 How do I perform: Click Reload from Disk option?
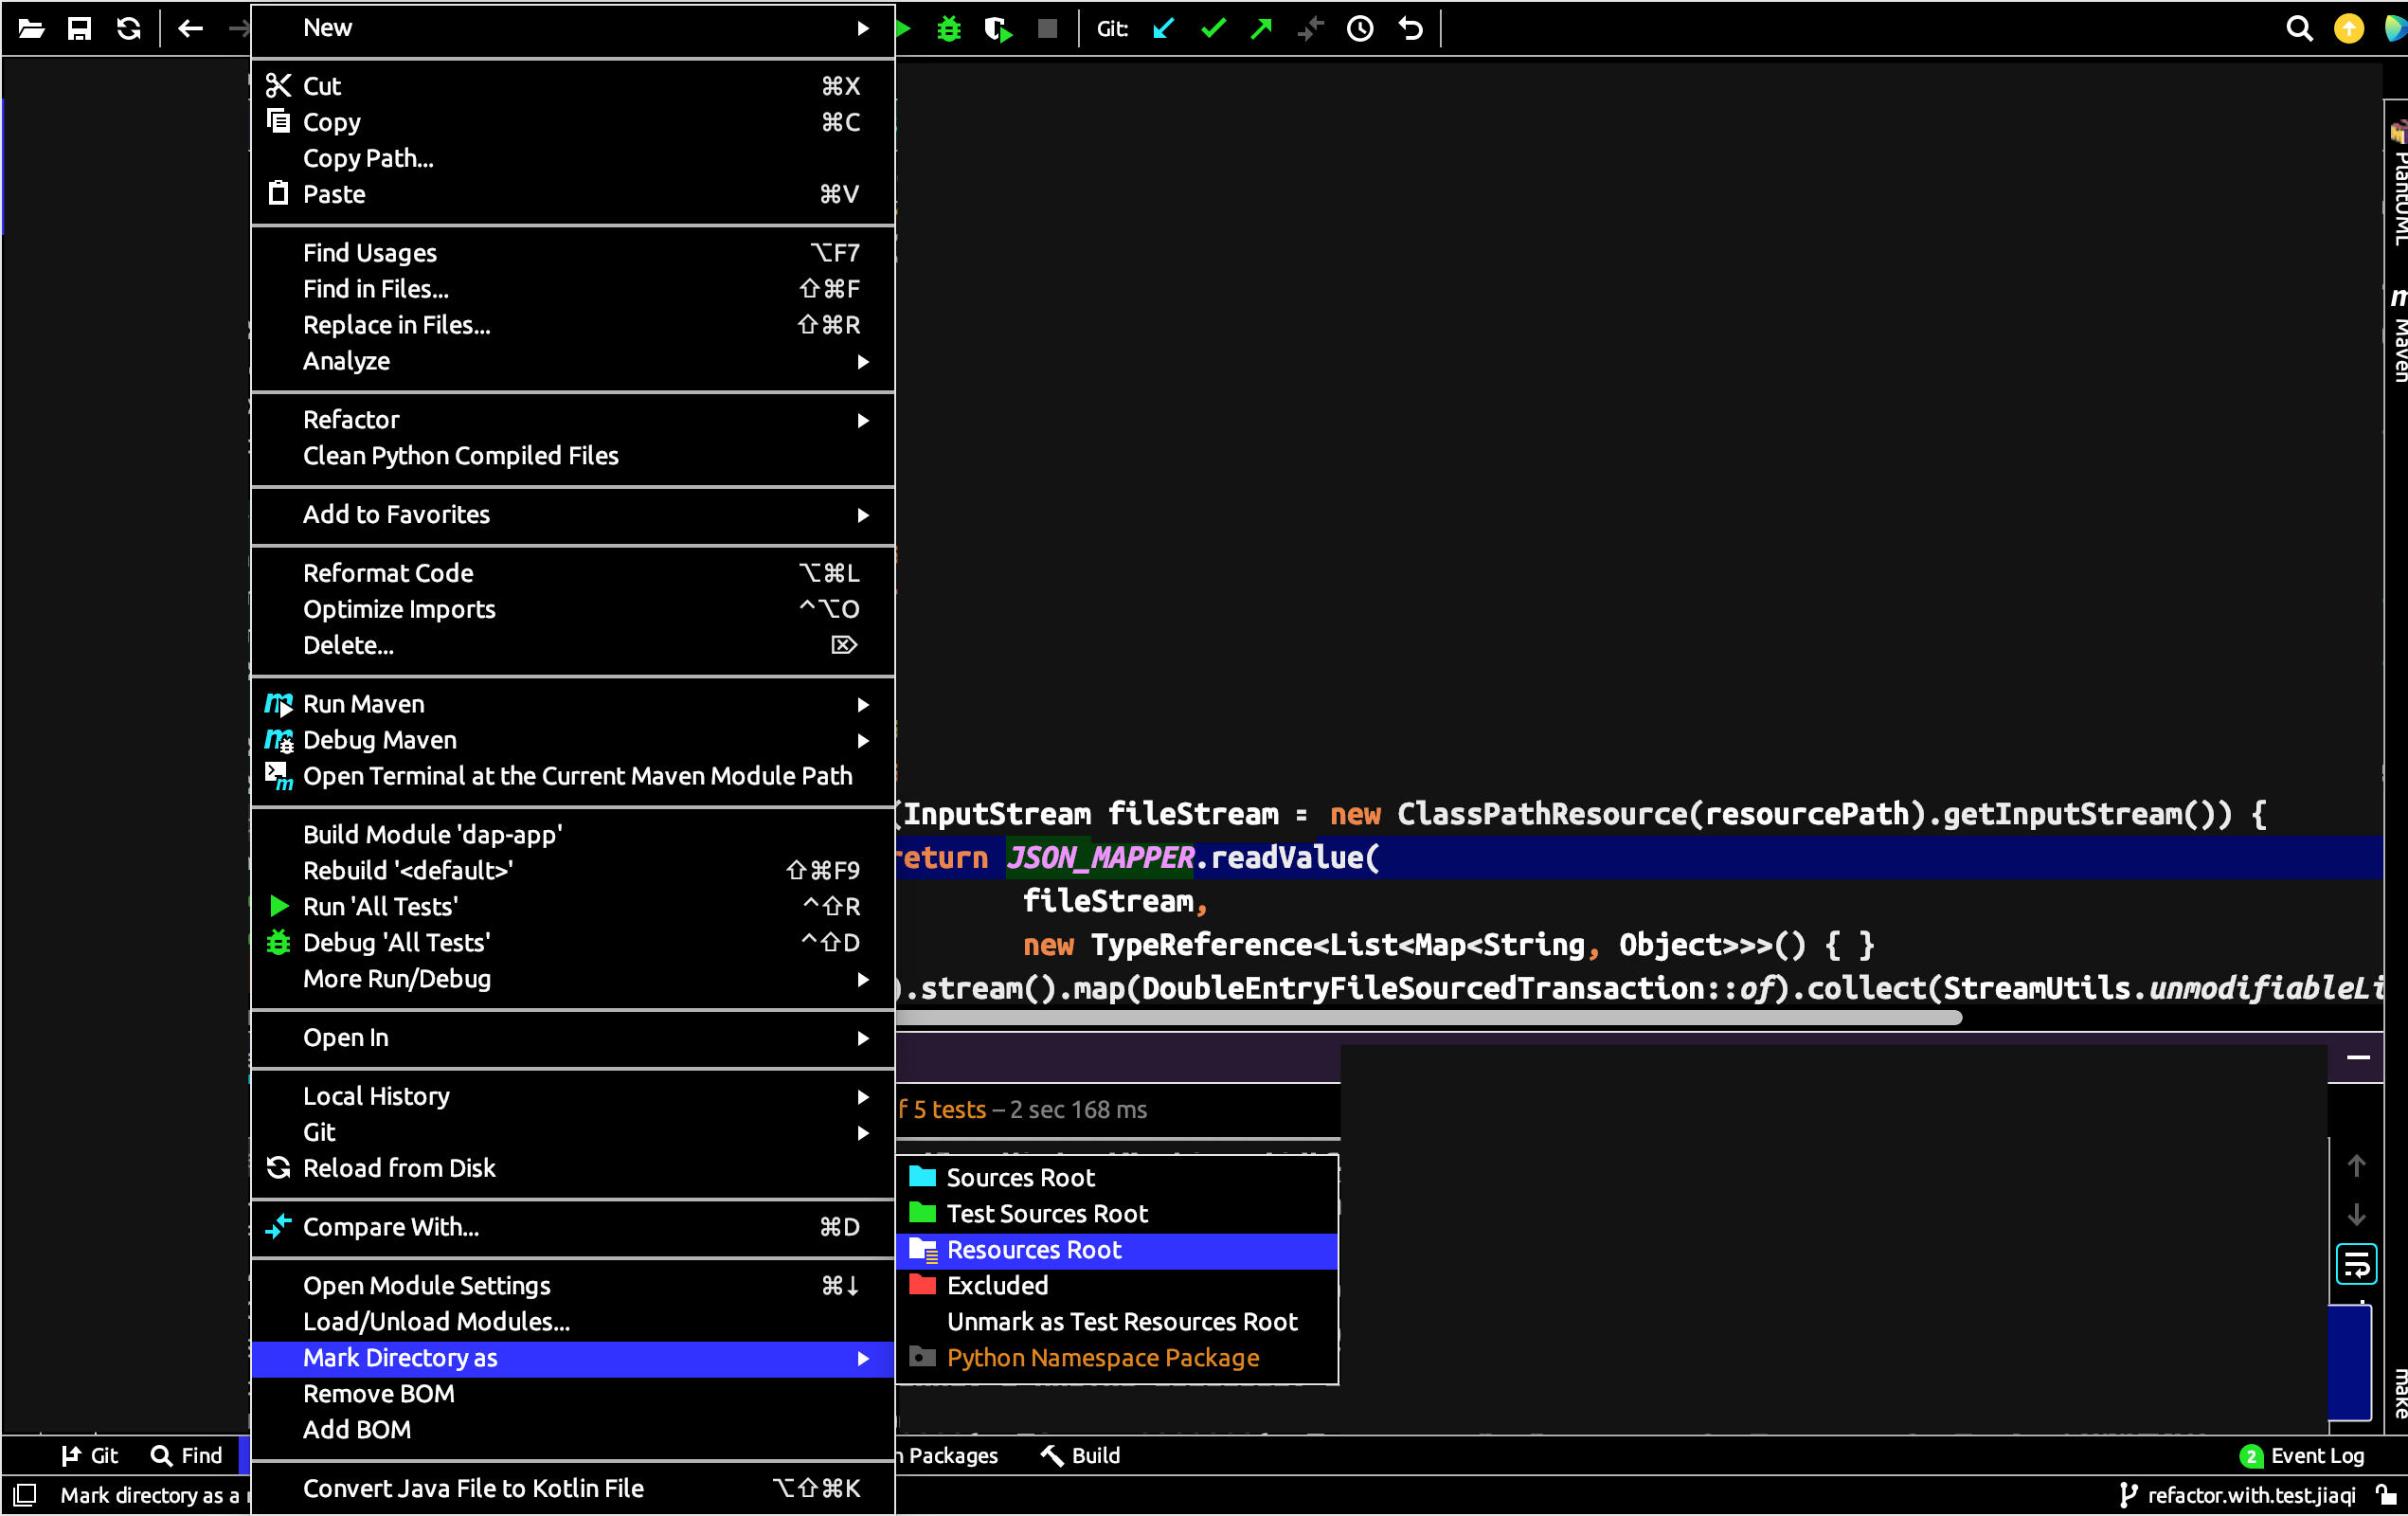(x=398, y=1166)
